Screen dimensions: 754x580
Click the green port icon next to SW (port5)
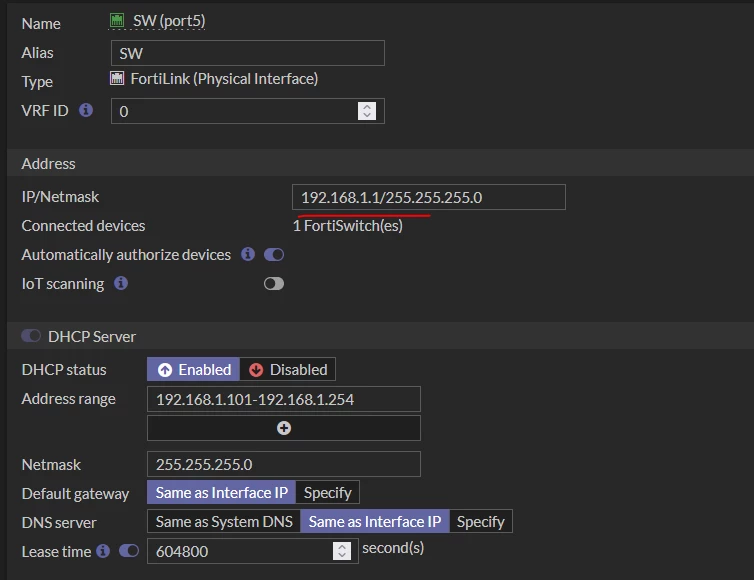(117, 20)
